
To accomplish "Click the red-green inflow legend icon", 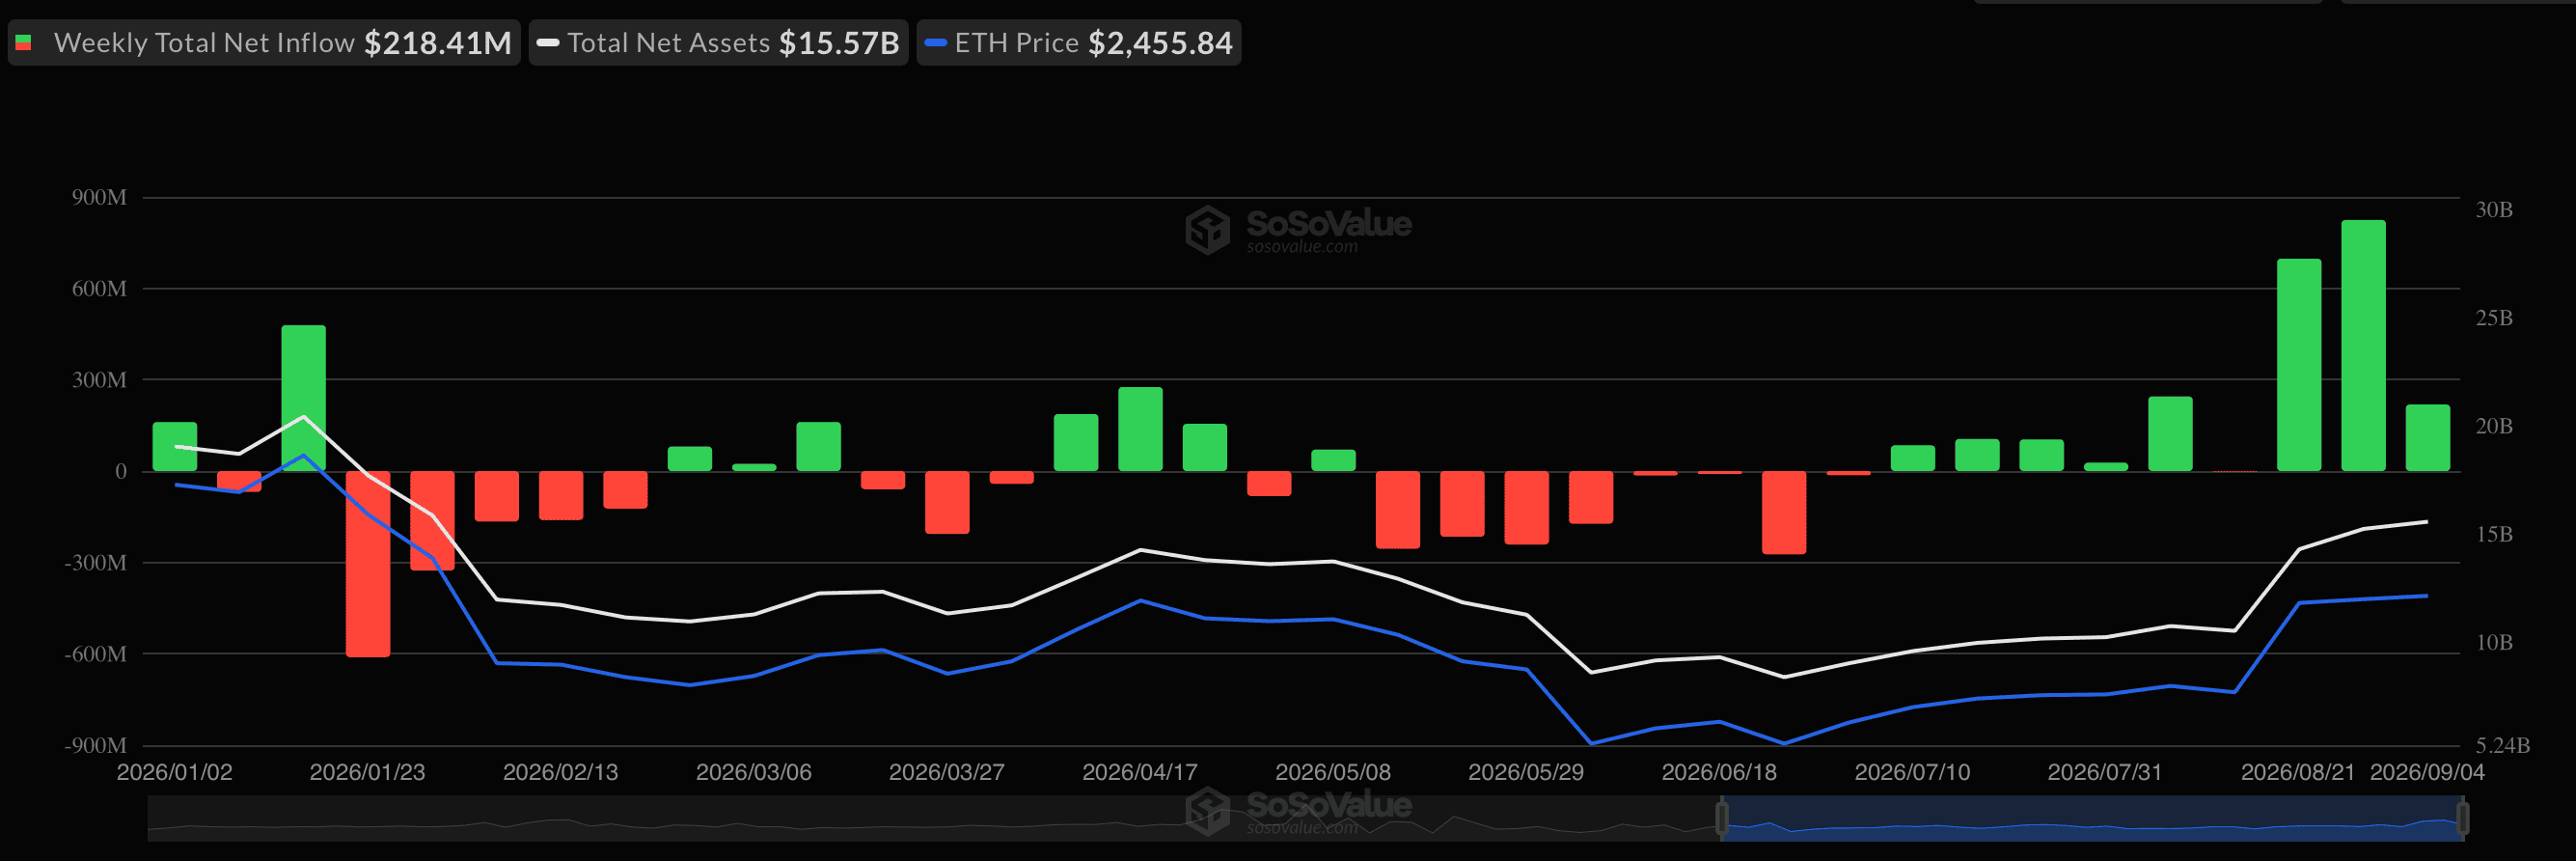I will (x=24, y=43).
